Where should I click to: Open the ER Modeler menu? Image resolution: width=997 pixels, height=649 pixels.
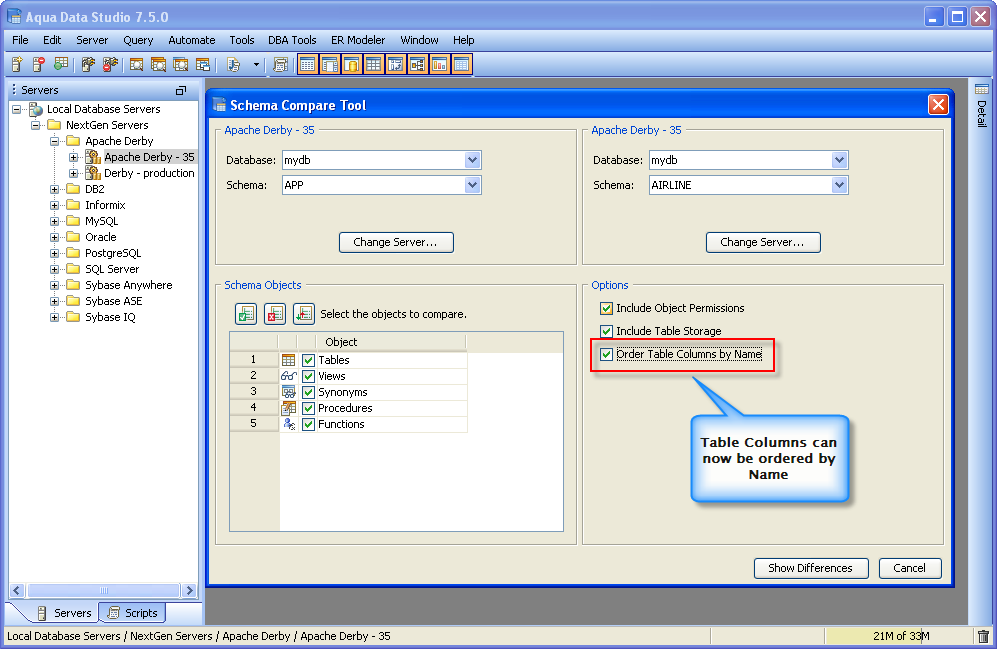click(358, 40)
